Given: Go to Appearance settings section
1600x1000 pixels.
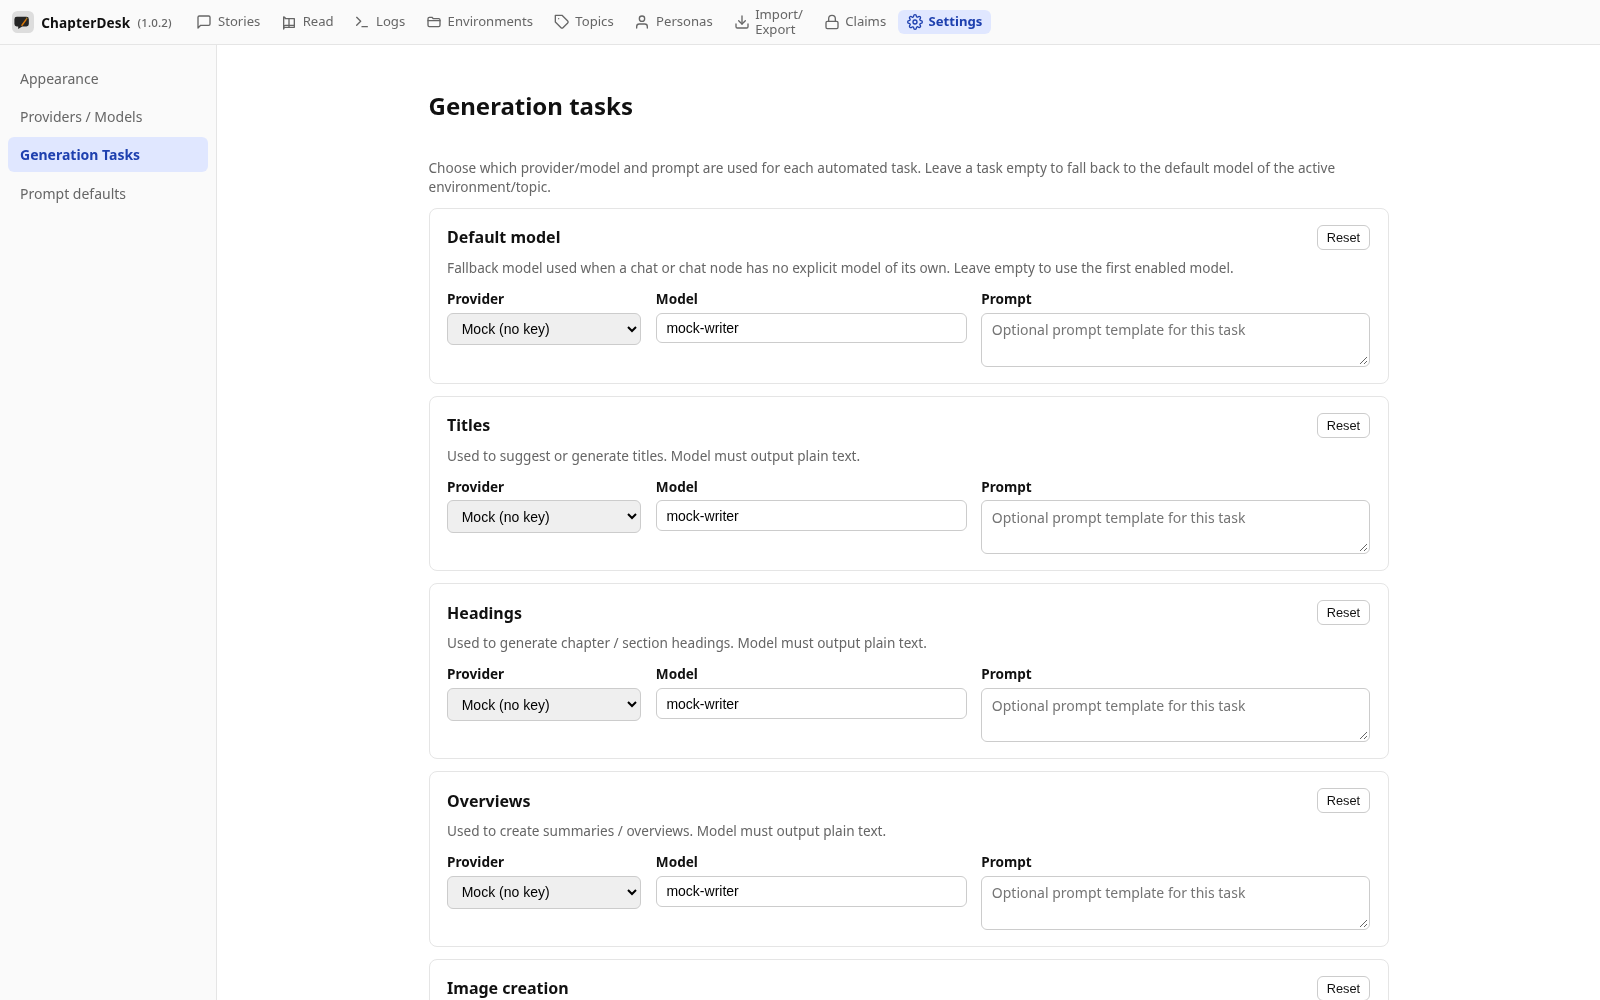Looking at the screenshot, I should point(108,79).
